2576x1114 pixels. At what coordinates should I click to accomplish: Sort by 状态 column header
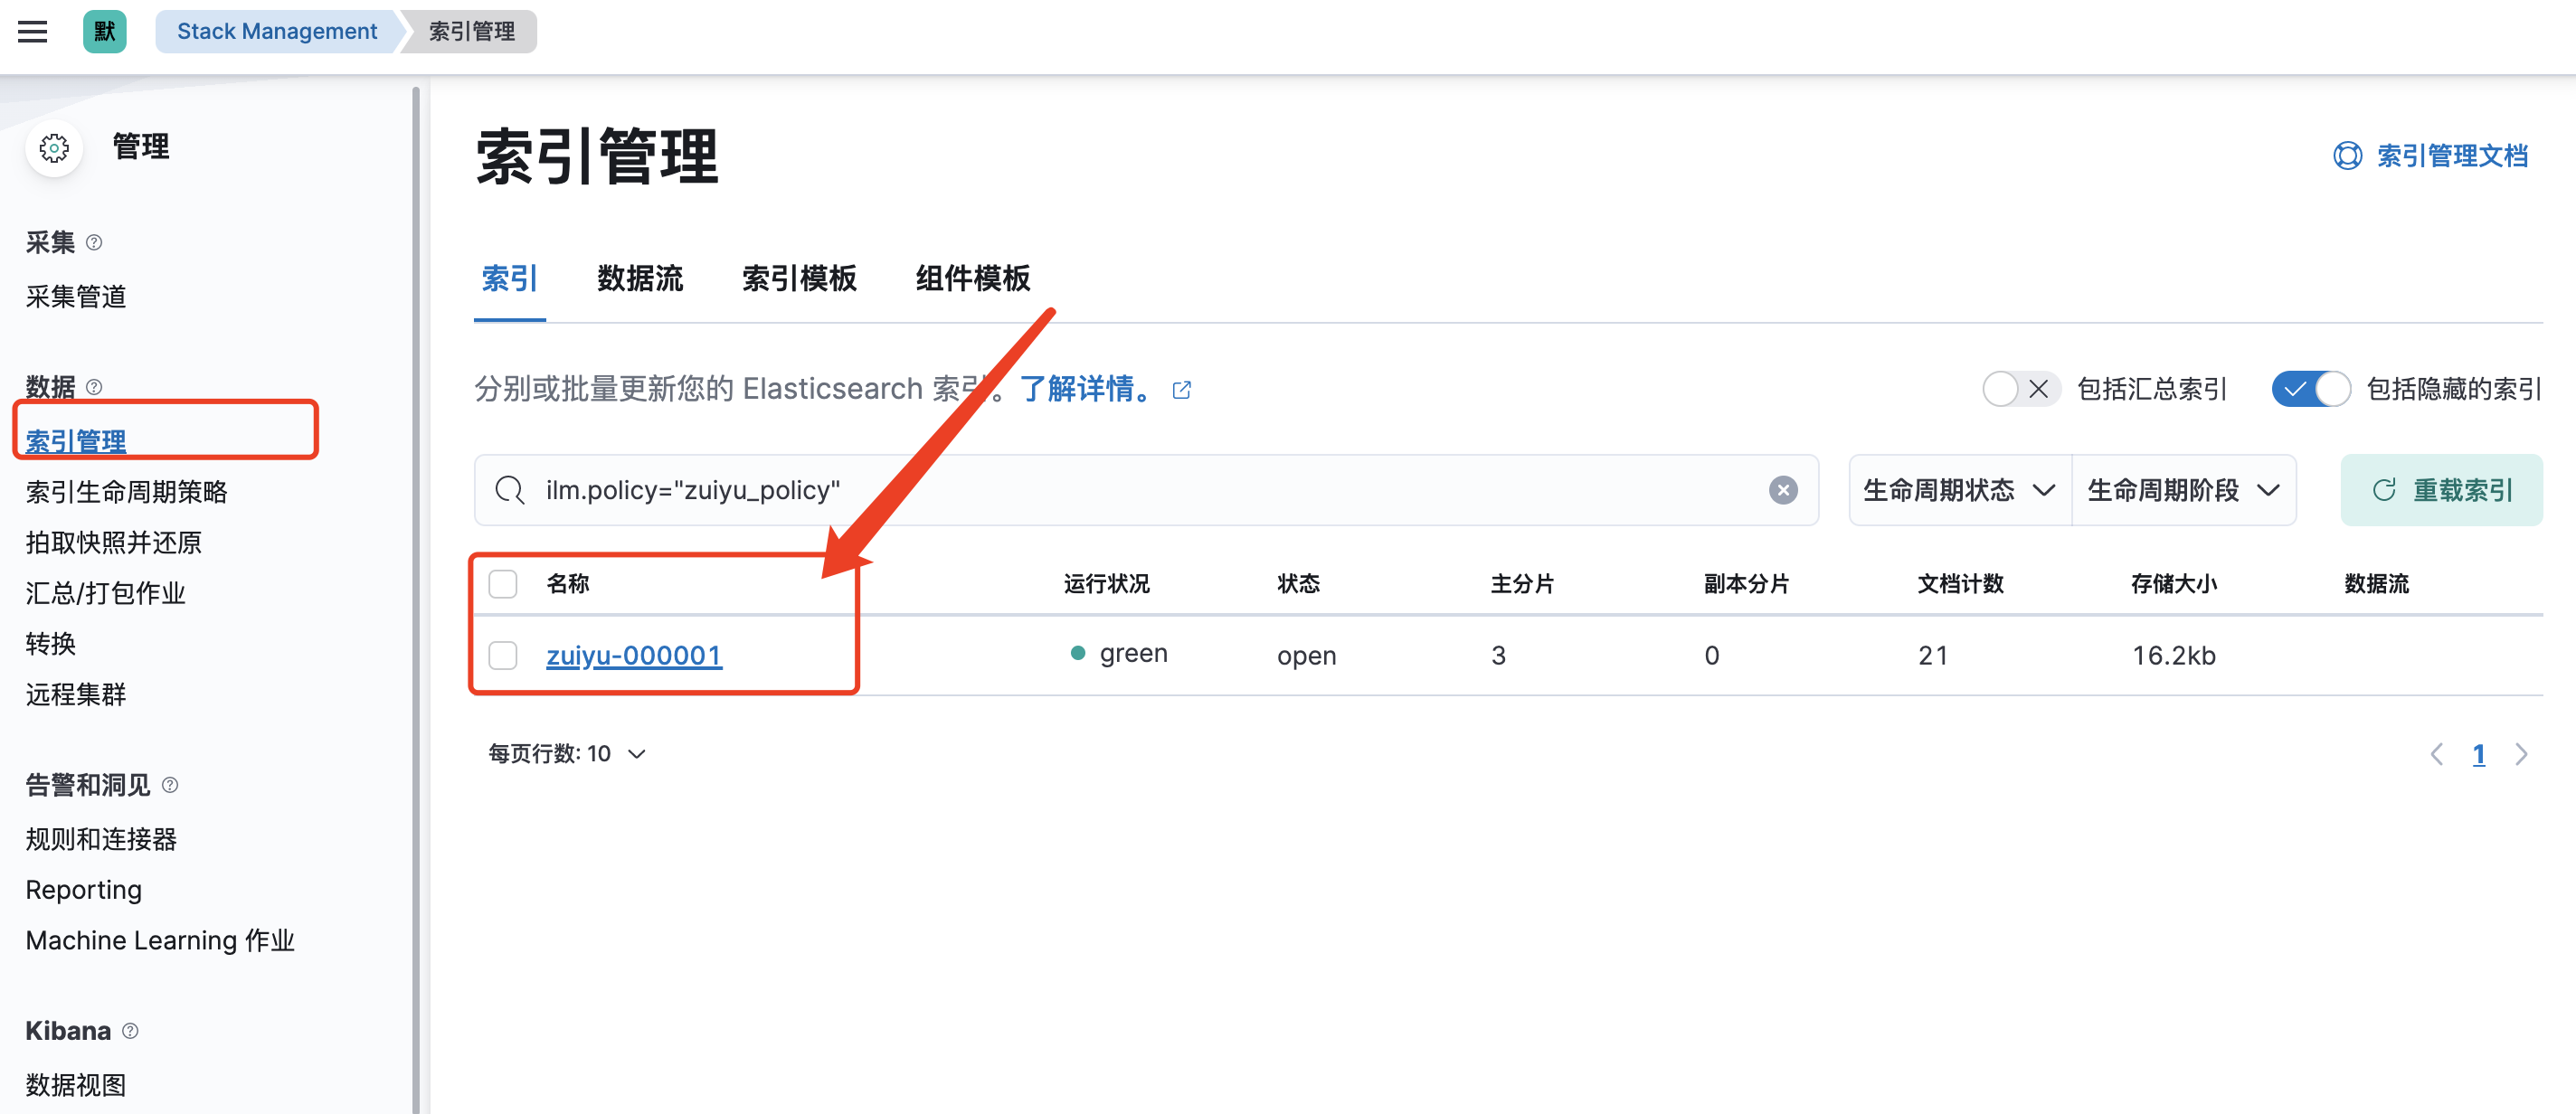point(1299,584)
